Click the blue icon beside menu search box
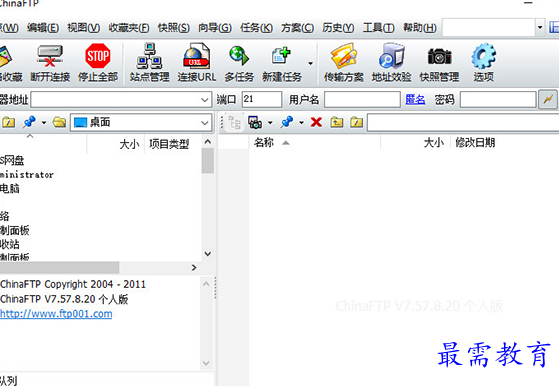 [554, 27]
